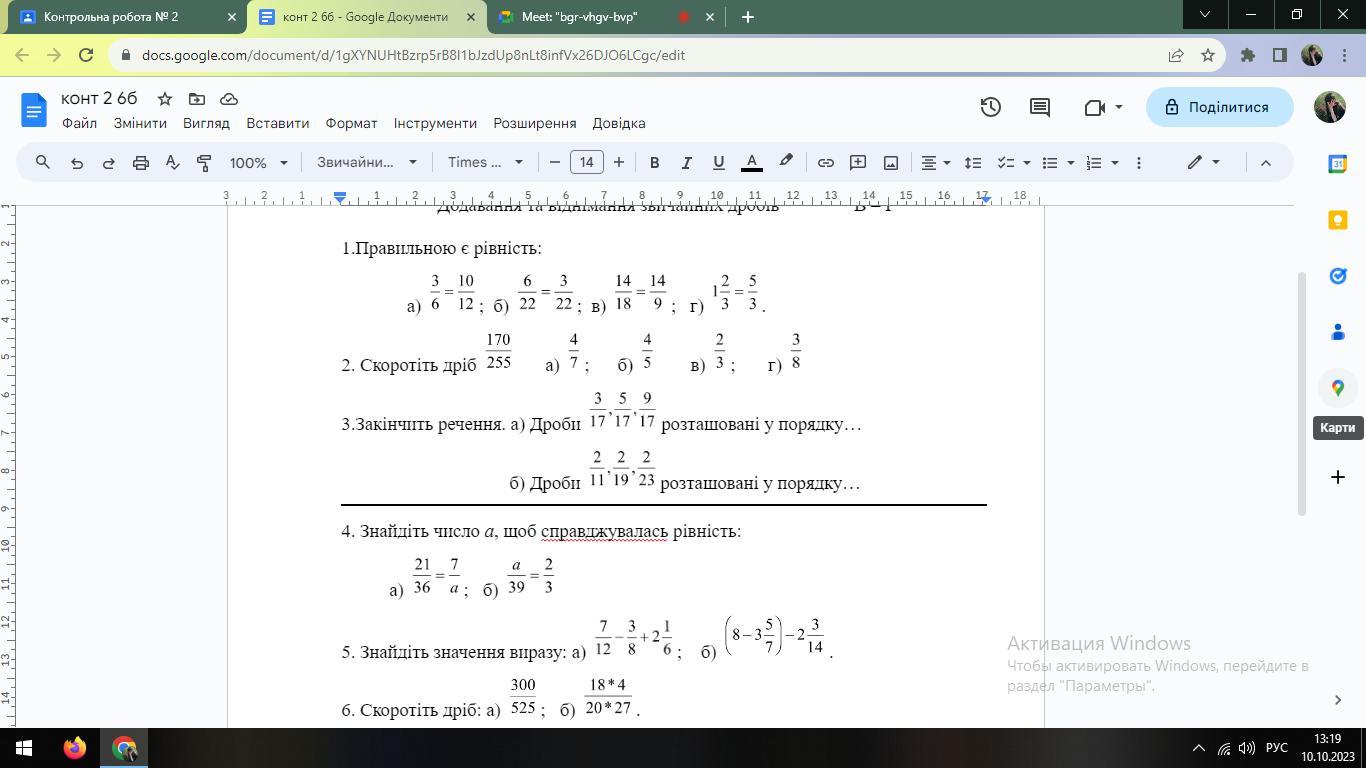Bookmark this page with the star
Image resolution: width=1366 pixels, height=768 pixels.
coord(1207,55)
